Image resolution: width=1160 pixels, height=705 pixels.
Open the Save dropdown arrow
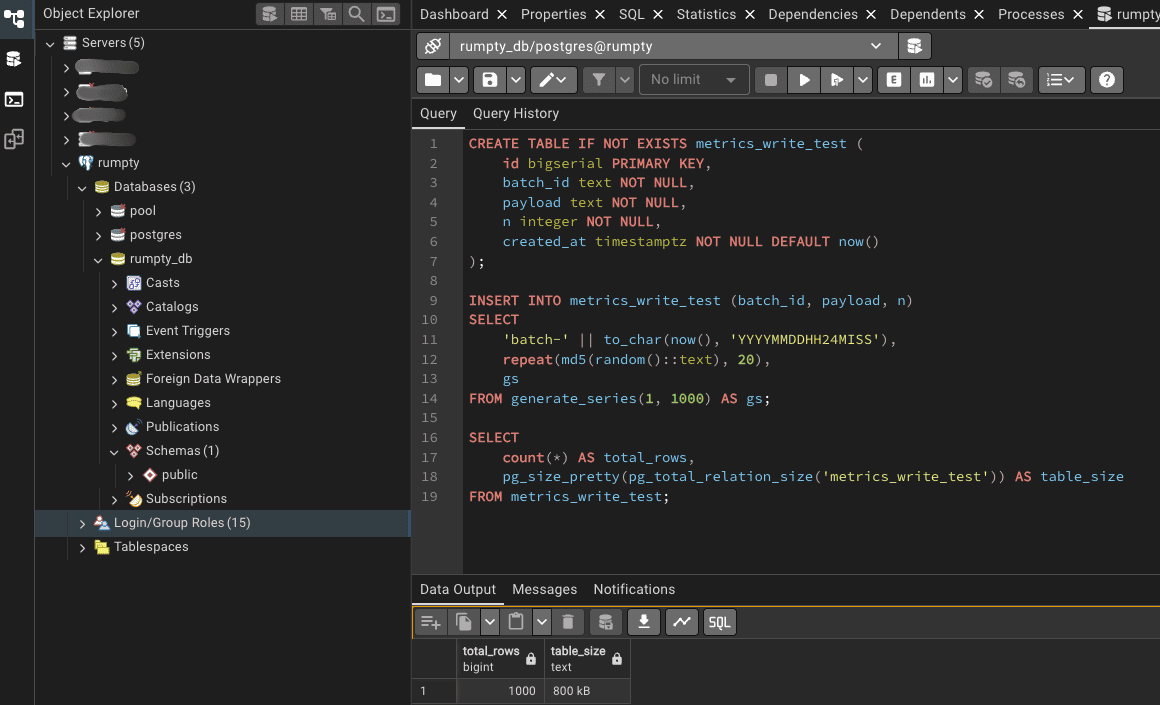(516, 80)
